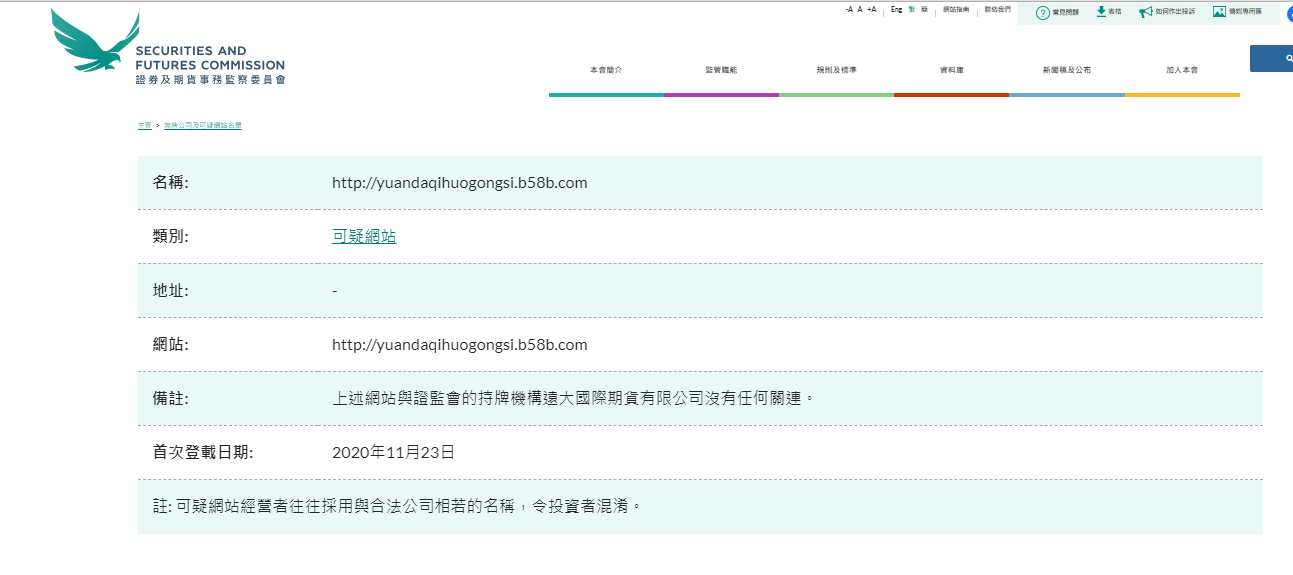Click the 可疑網站 category link
Screen dimensions: 1293x575
tap(364, 237)
